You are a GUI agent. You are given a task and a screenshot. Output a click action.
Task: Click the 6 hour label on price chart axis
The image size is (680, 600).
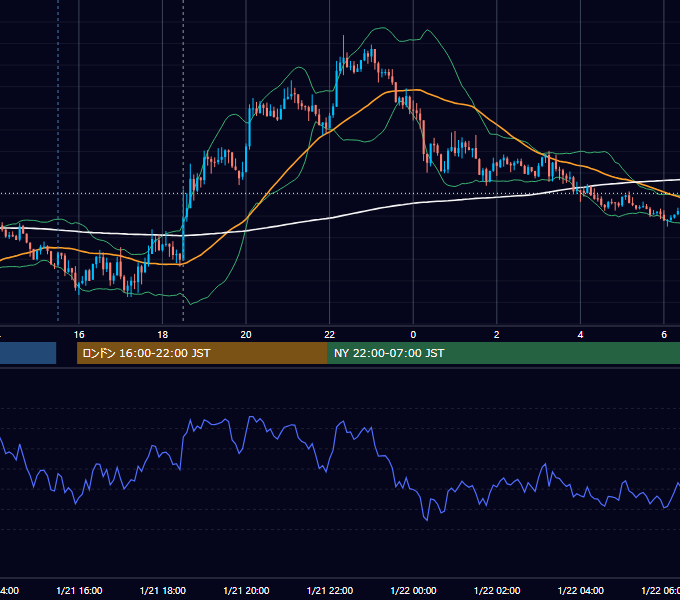click(664, 335)
